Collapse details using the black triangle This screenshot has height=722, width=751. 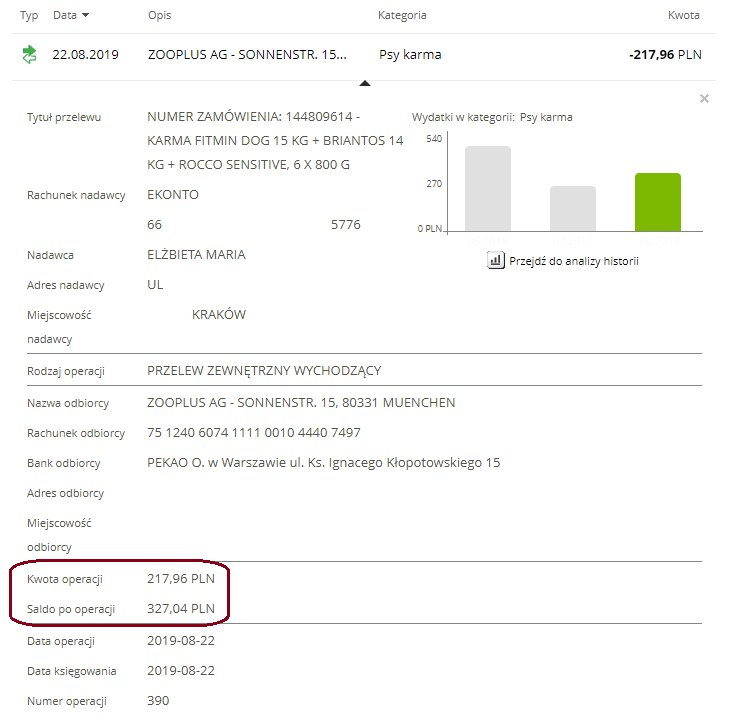click(x=365, y=83)
